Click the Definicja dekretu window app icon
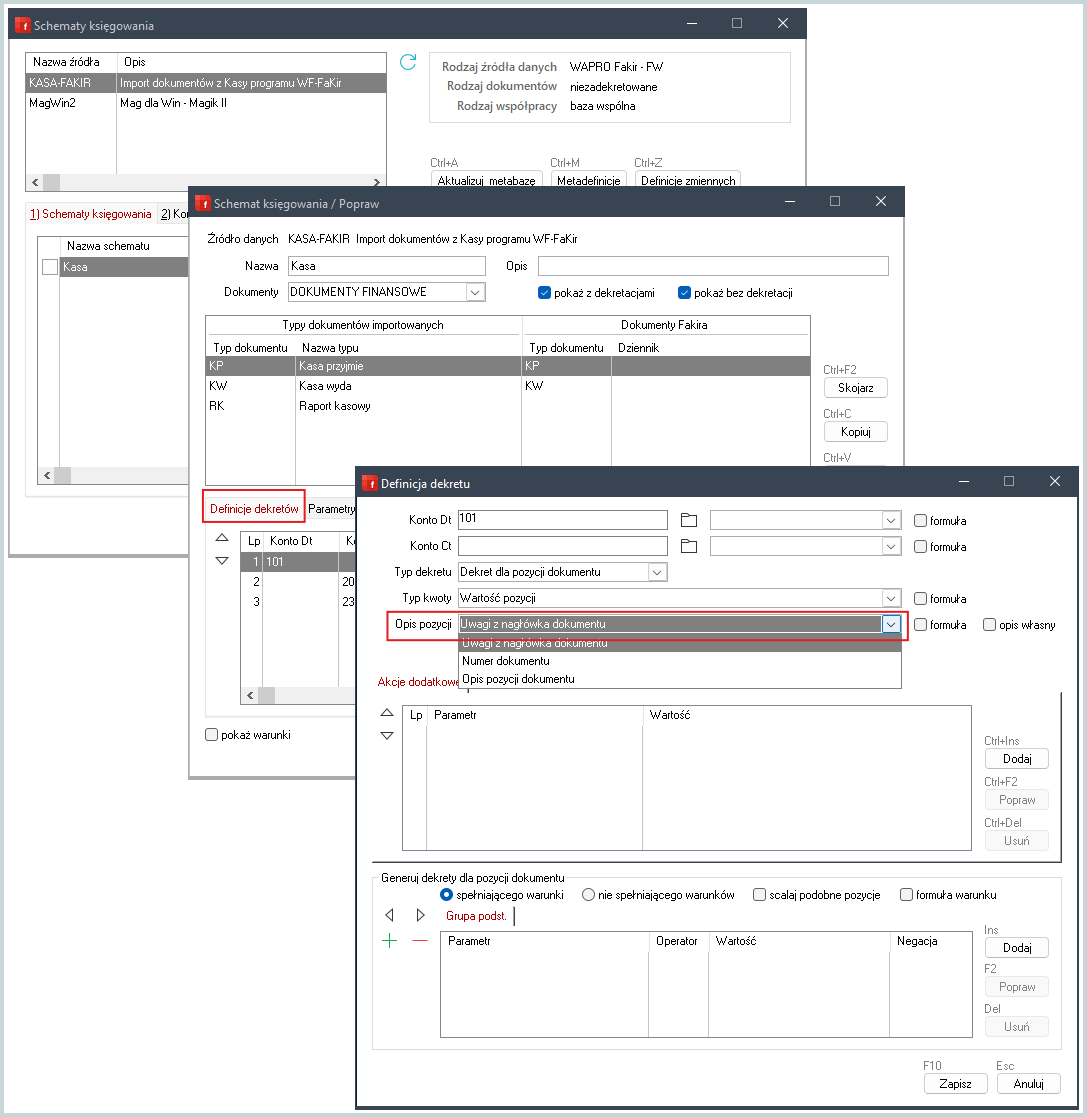 pos(370,483)
